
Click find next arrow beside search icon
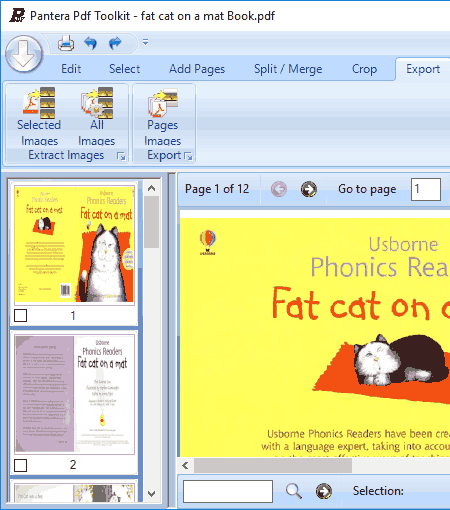click(324, 491)
